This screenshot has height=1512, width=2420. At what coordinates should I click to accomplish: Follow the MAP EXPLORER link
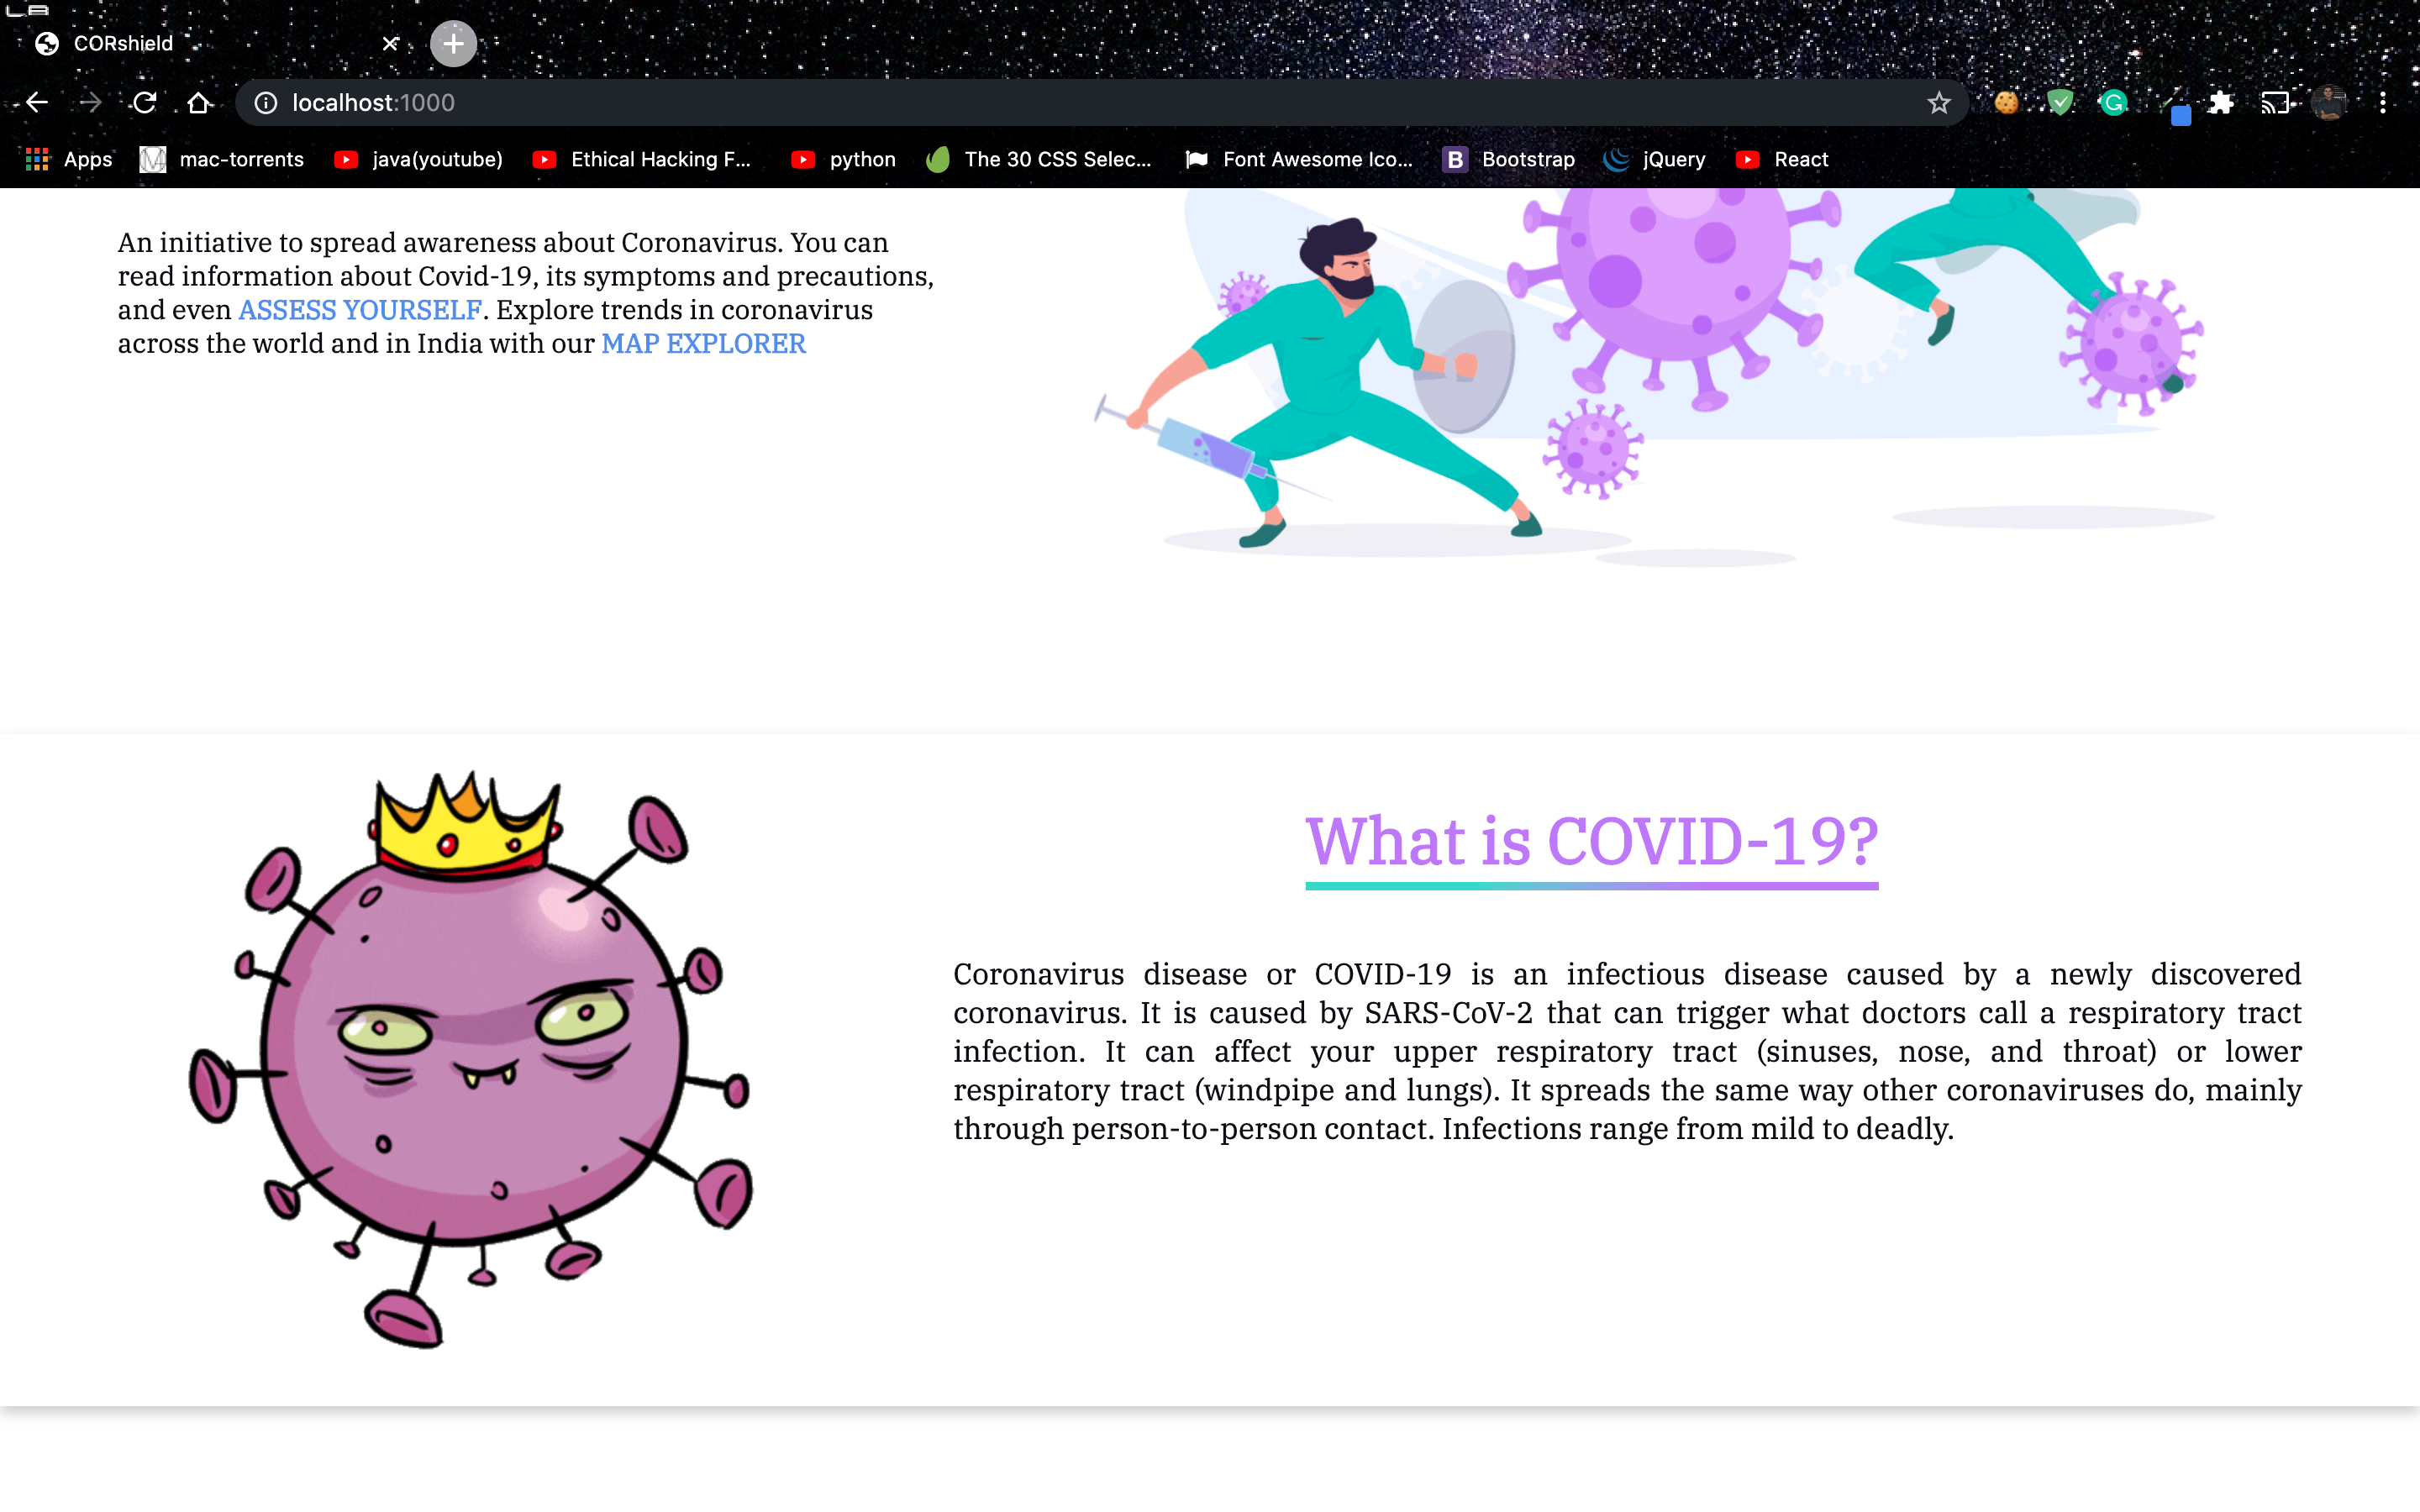coord(703,344)
